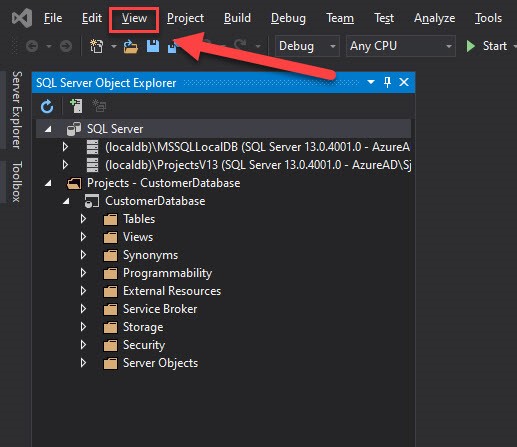
Task: Click the External Resources folder icon
Action: pyautogui.click(x=110, y=291)
